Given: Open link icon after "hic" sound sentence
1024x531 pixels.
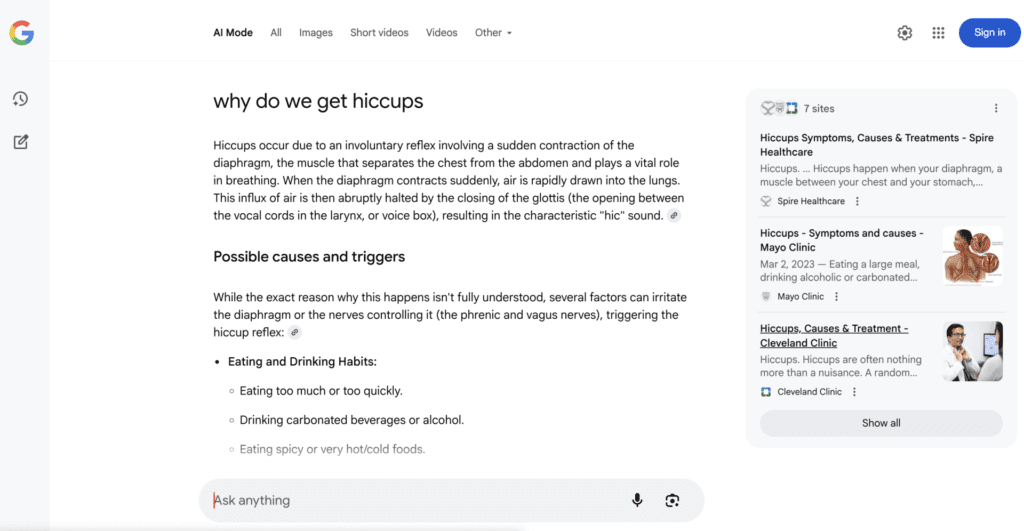Looking at the screenshot, I should coord(674,216).
